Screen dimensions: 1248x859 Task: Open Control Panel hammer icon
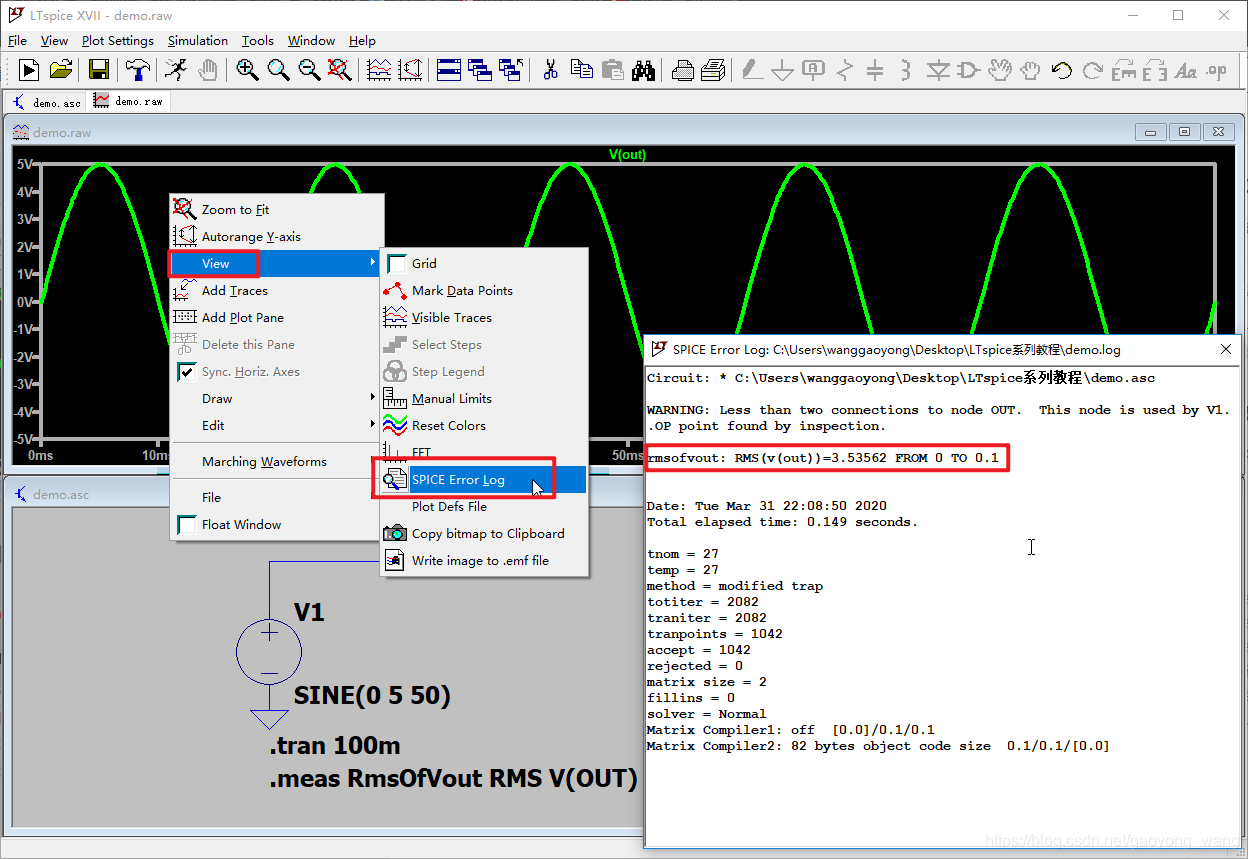(138, 70)
